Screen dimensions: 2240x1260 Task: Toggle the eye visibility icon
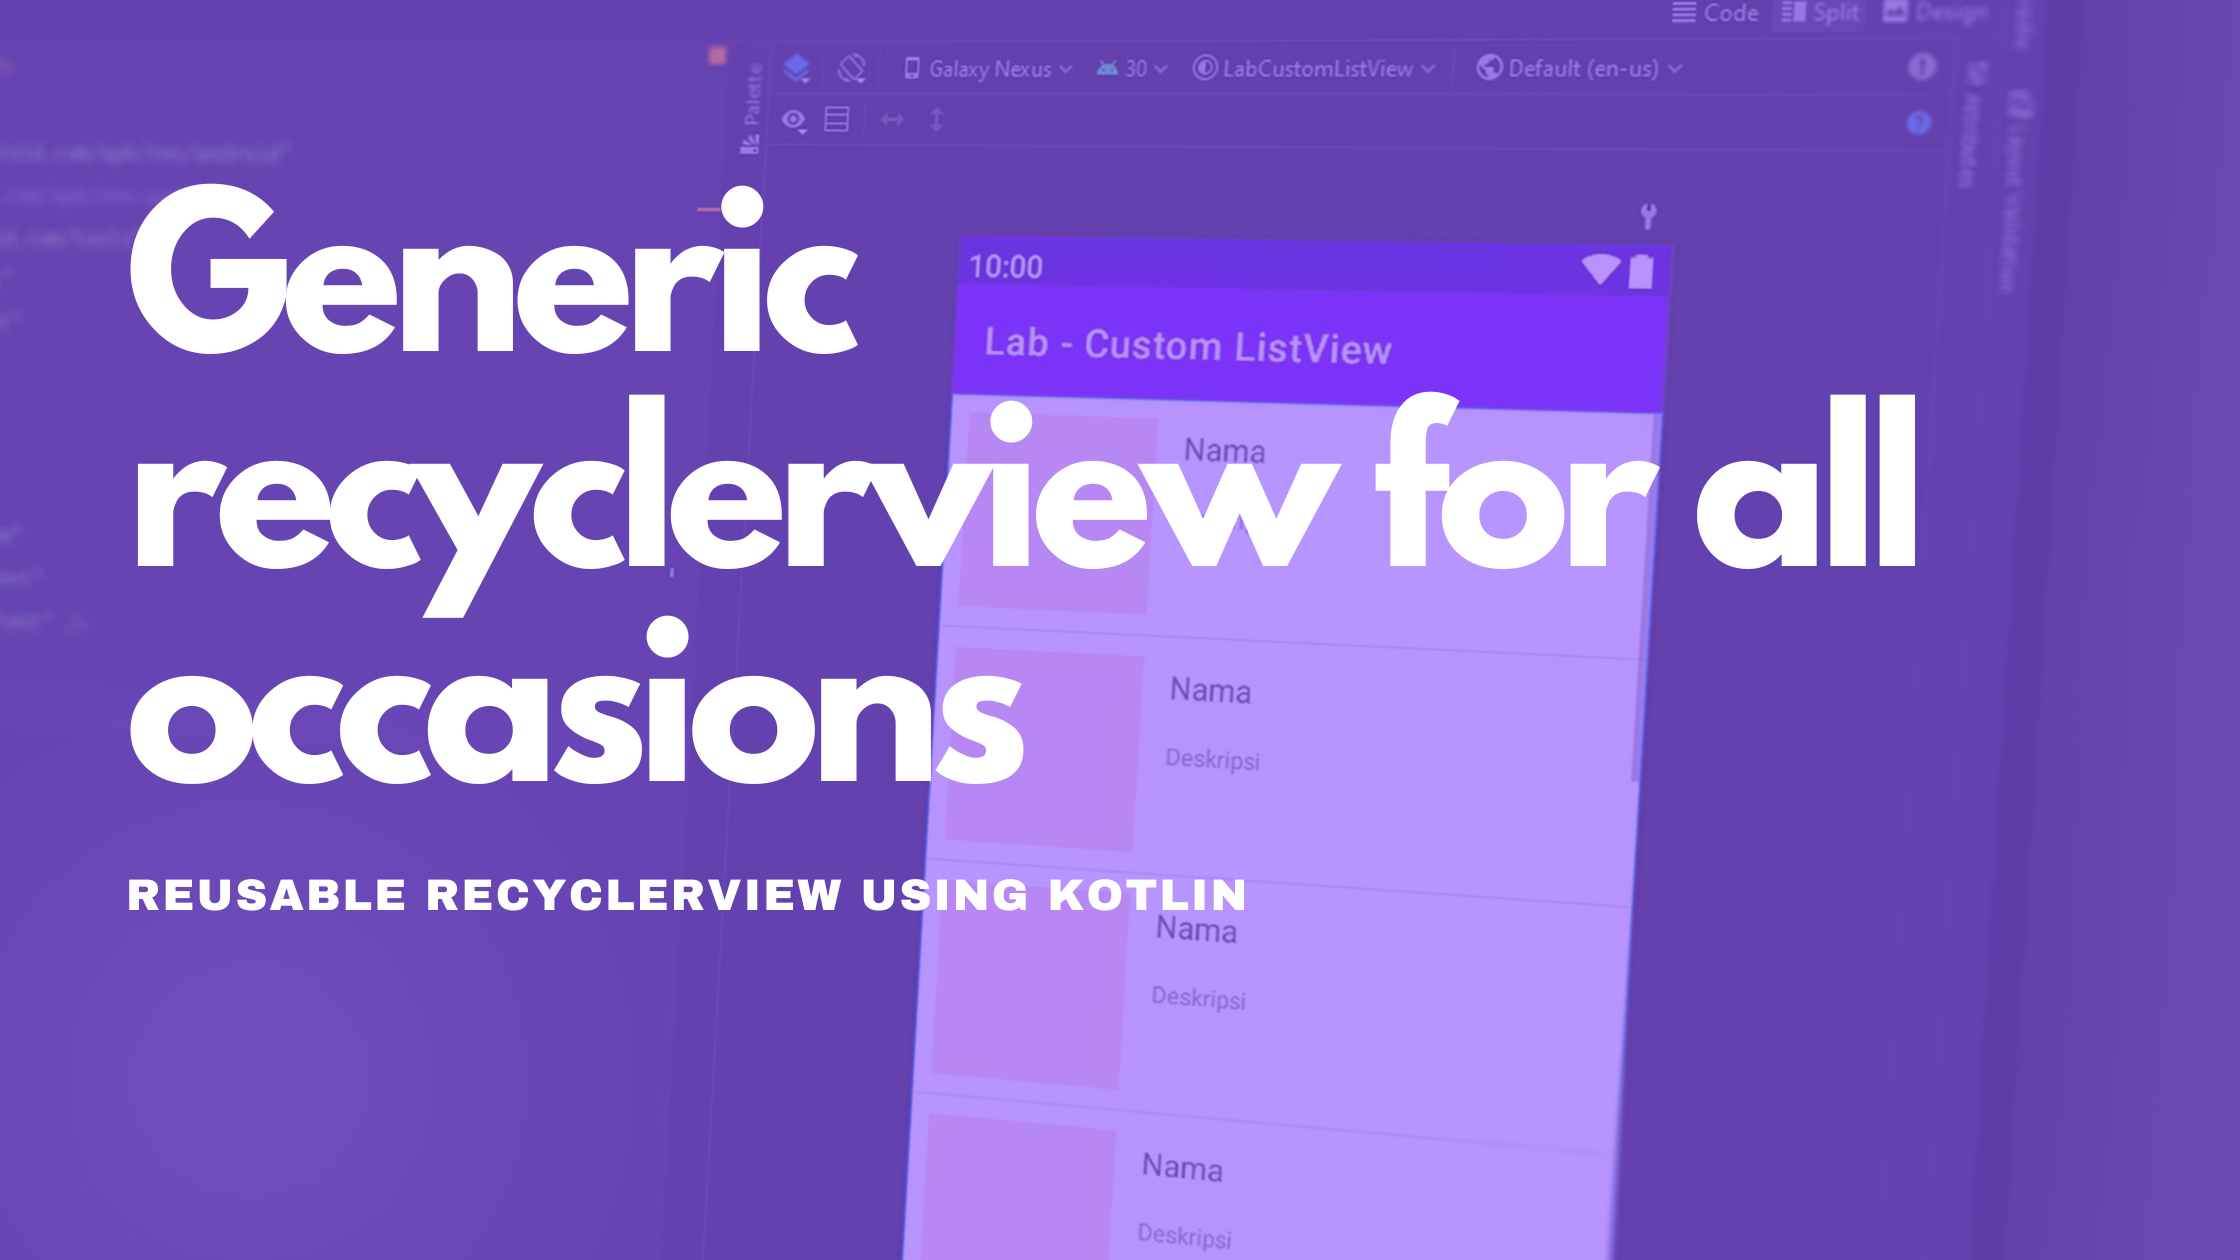(792, 118)
